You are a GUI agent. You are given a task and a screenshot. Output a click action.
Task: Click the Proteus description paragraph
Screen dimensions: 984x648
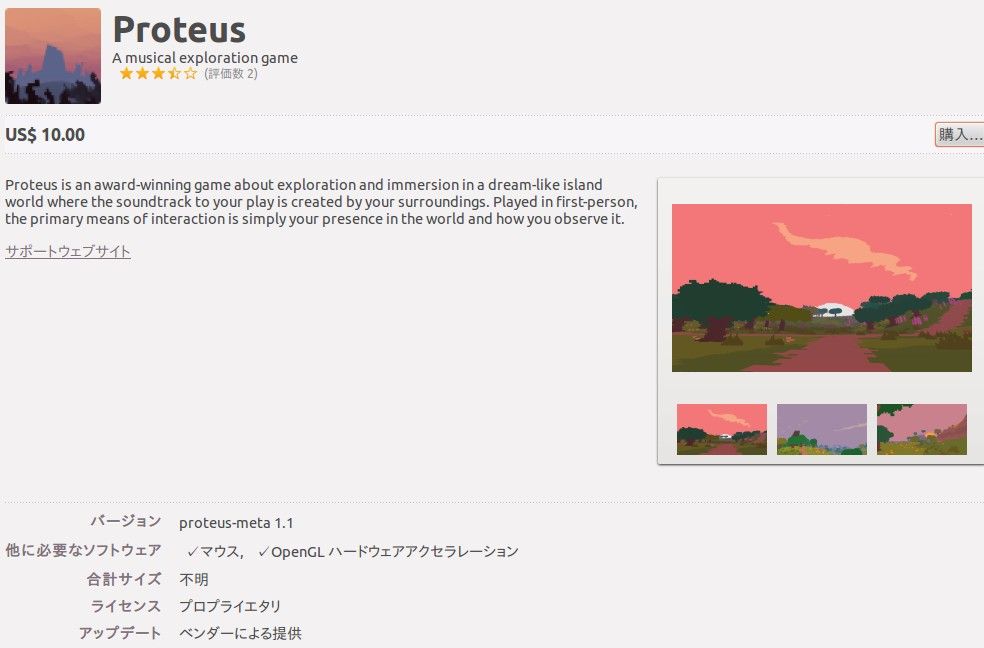tap(321, 202)
